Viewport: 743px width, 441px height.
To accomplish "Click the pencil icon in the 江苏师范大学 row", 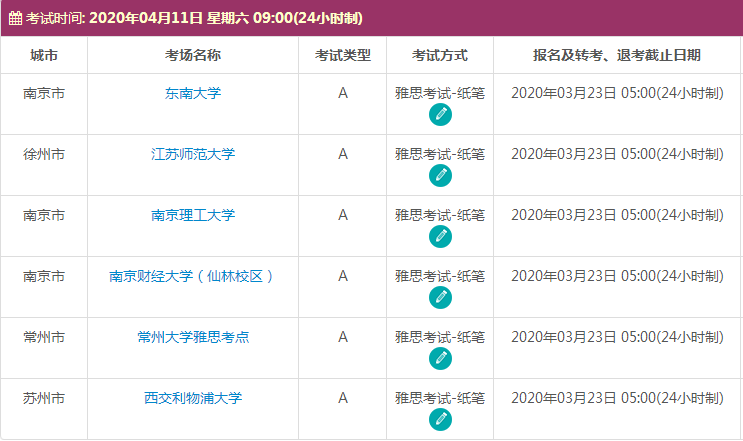I will [440, 176].
